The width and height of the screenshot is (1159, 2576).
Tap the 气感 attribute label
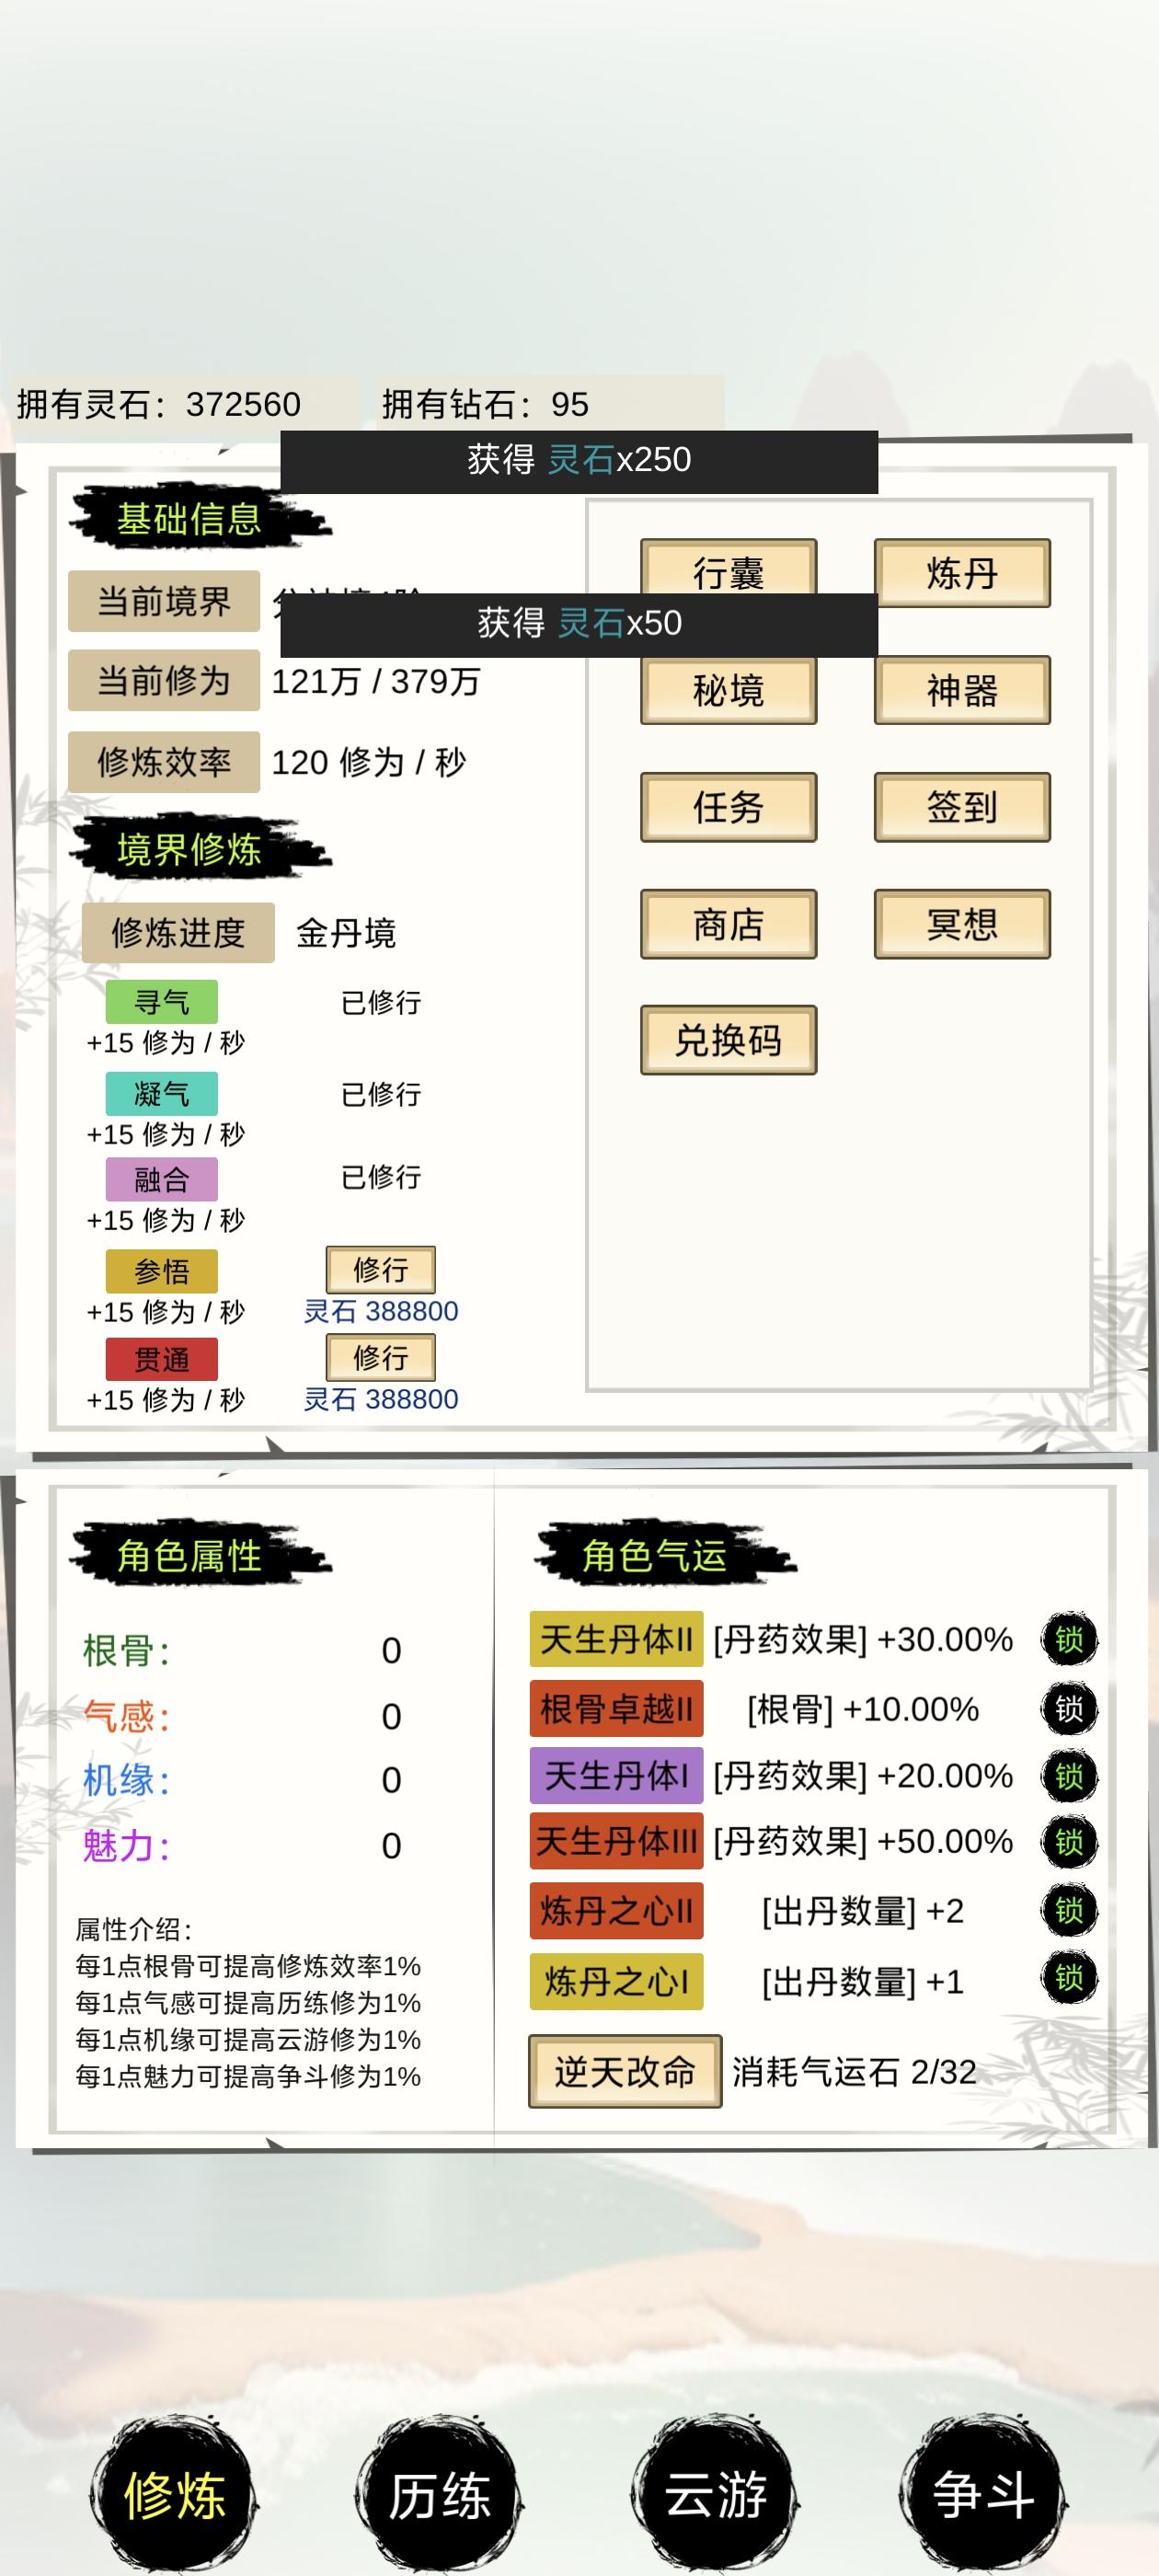pos(127,1717)
